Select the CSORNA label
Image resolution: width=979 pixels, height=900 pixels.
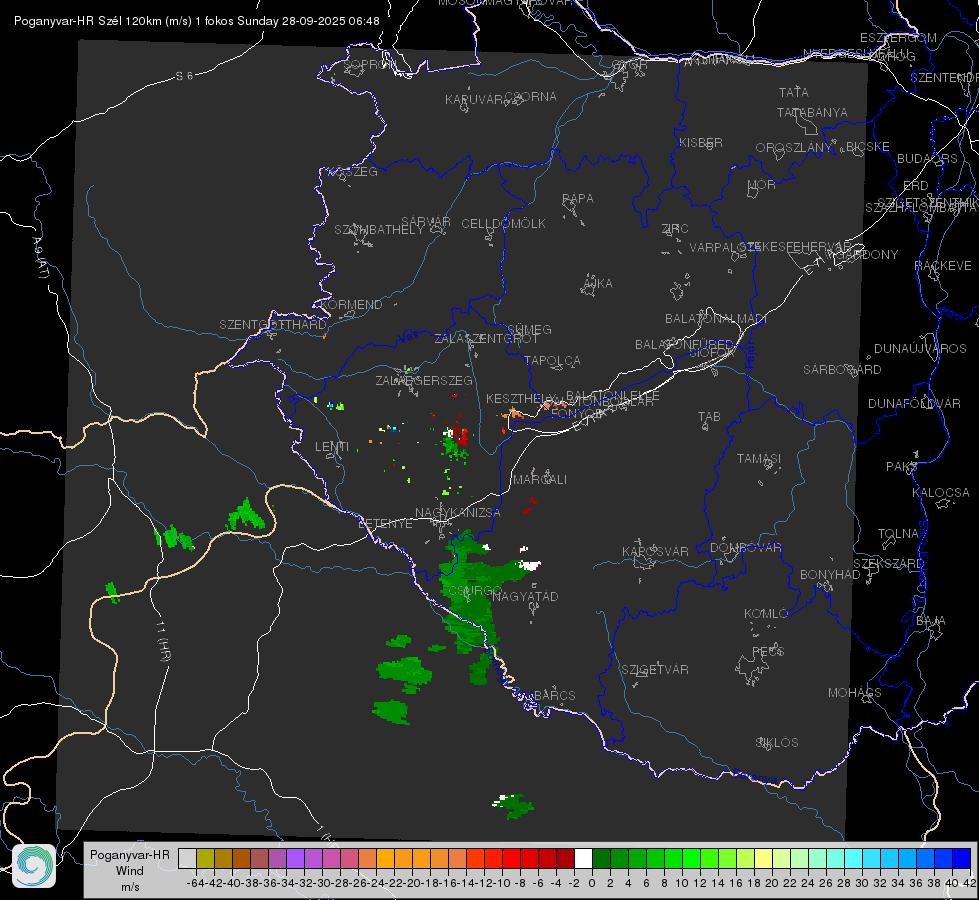tap(530, 97)
